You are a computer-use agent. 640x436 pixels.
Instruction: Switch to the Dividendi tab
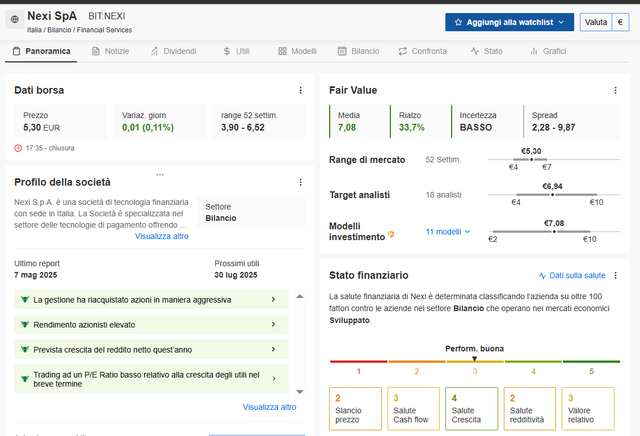coord(173,51)
